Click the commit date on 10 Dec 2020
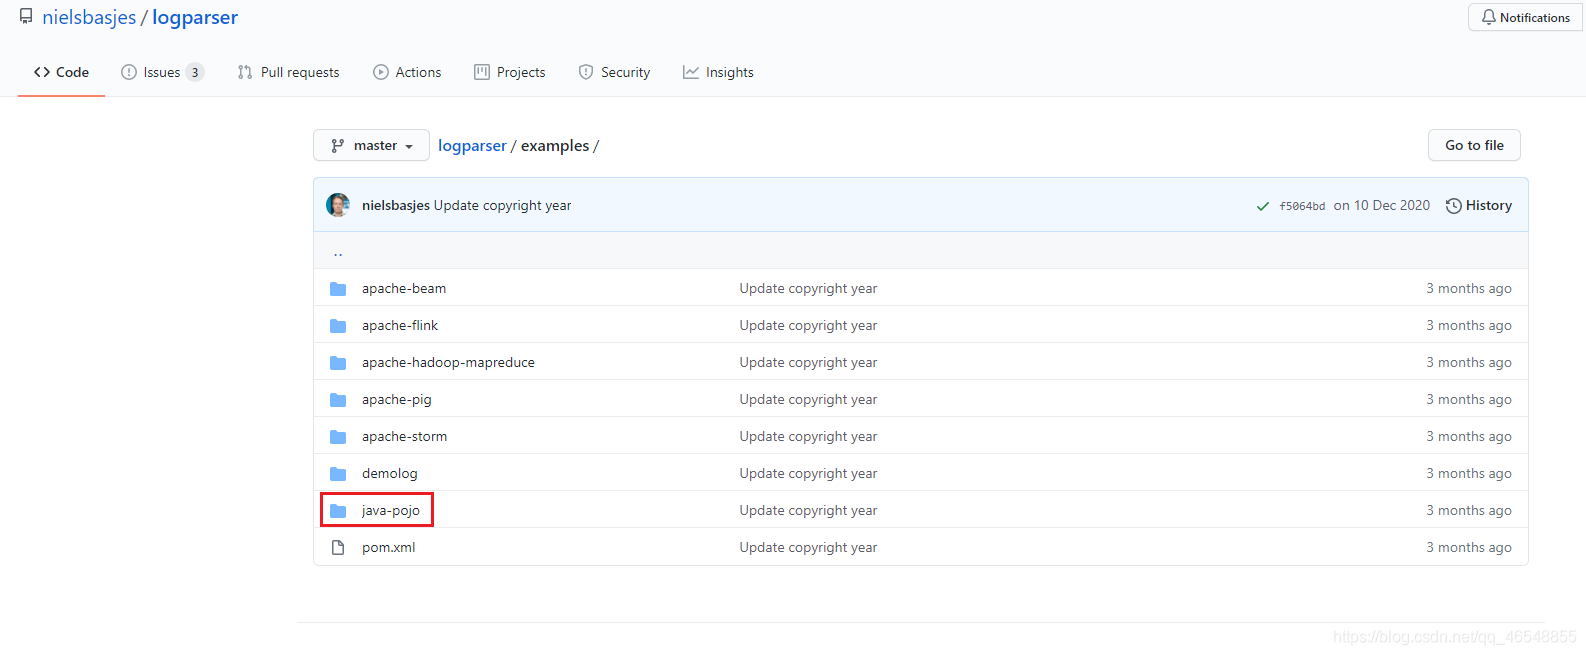 1381,205
